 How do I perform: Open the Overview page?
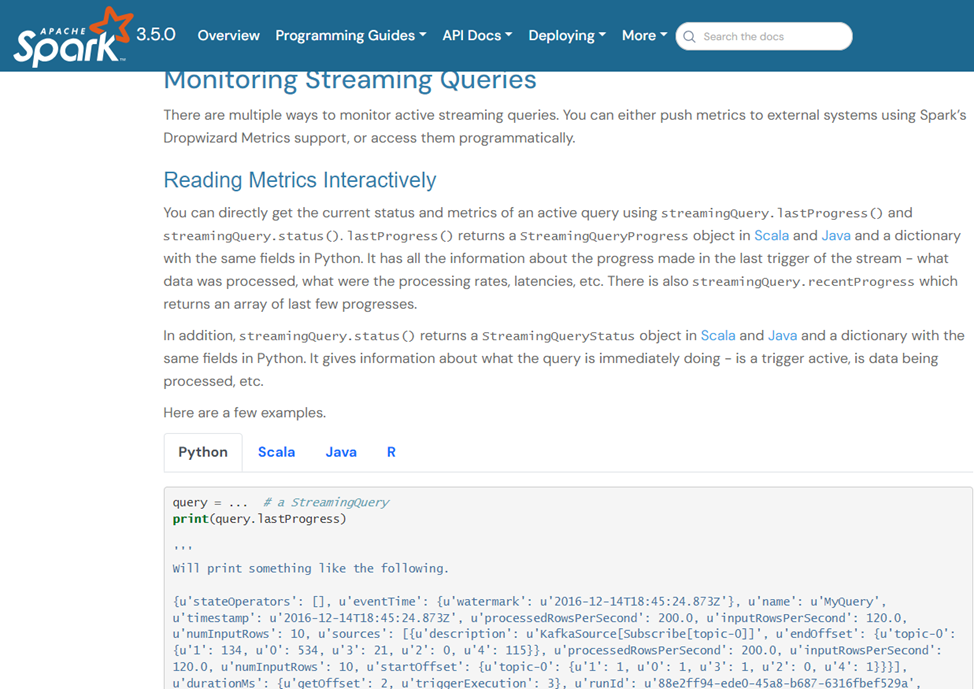pyautogui.click(x=228, y=35)
